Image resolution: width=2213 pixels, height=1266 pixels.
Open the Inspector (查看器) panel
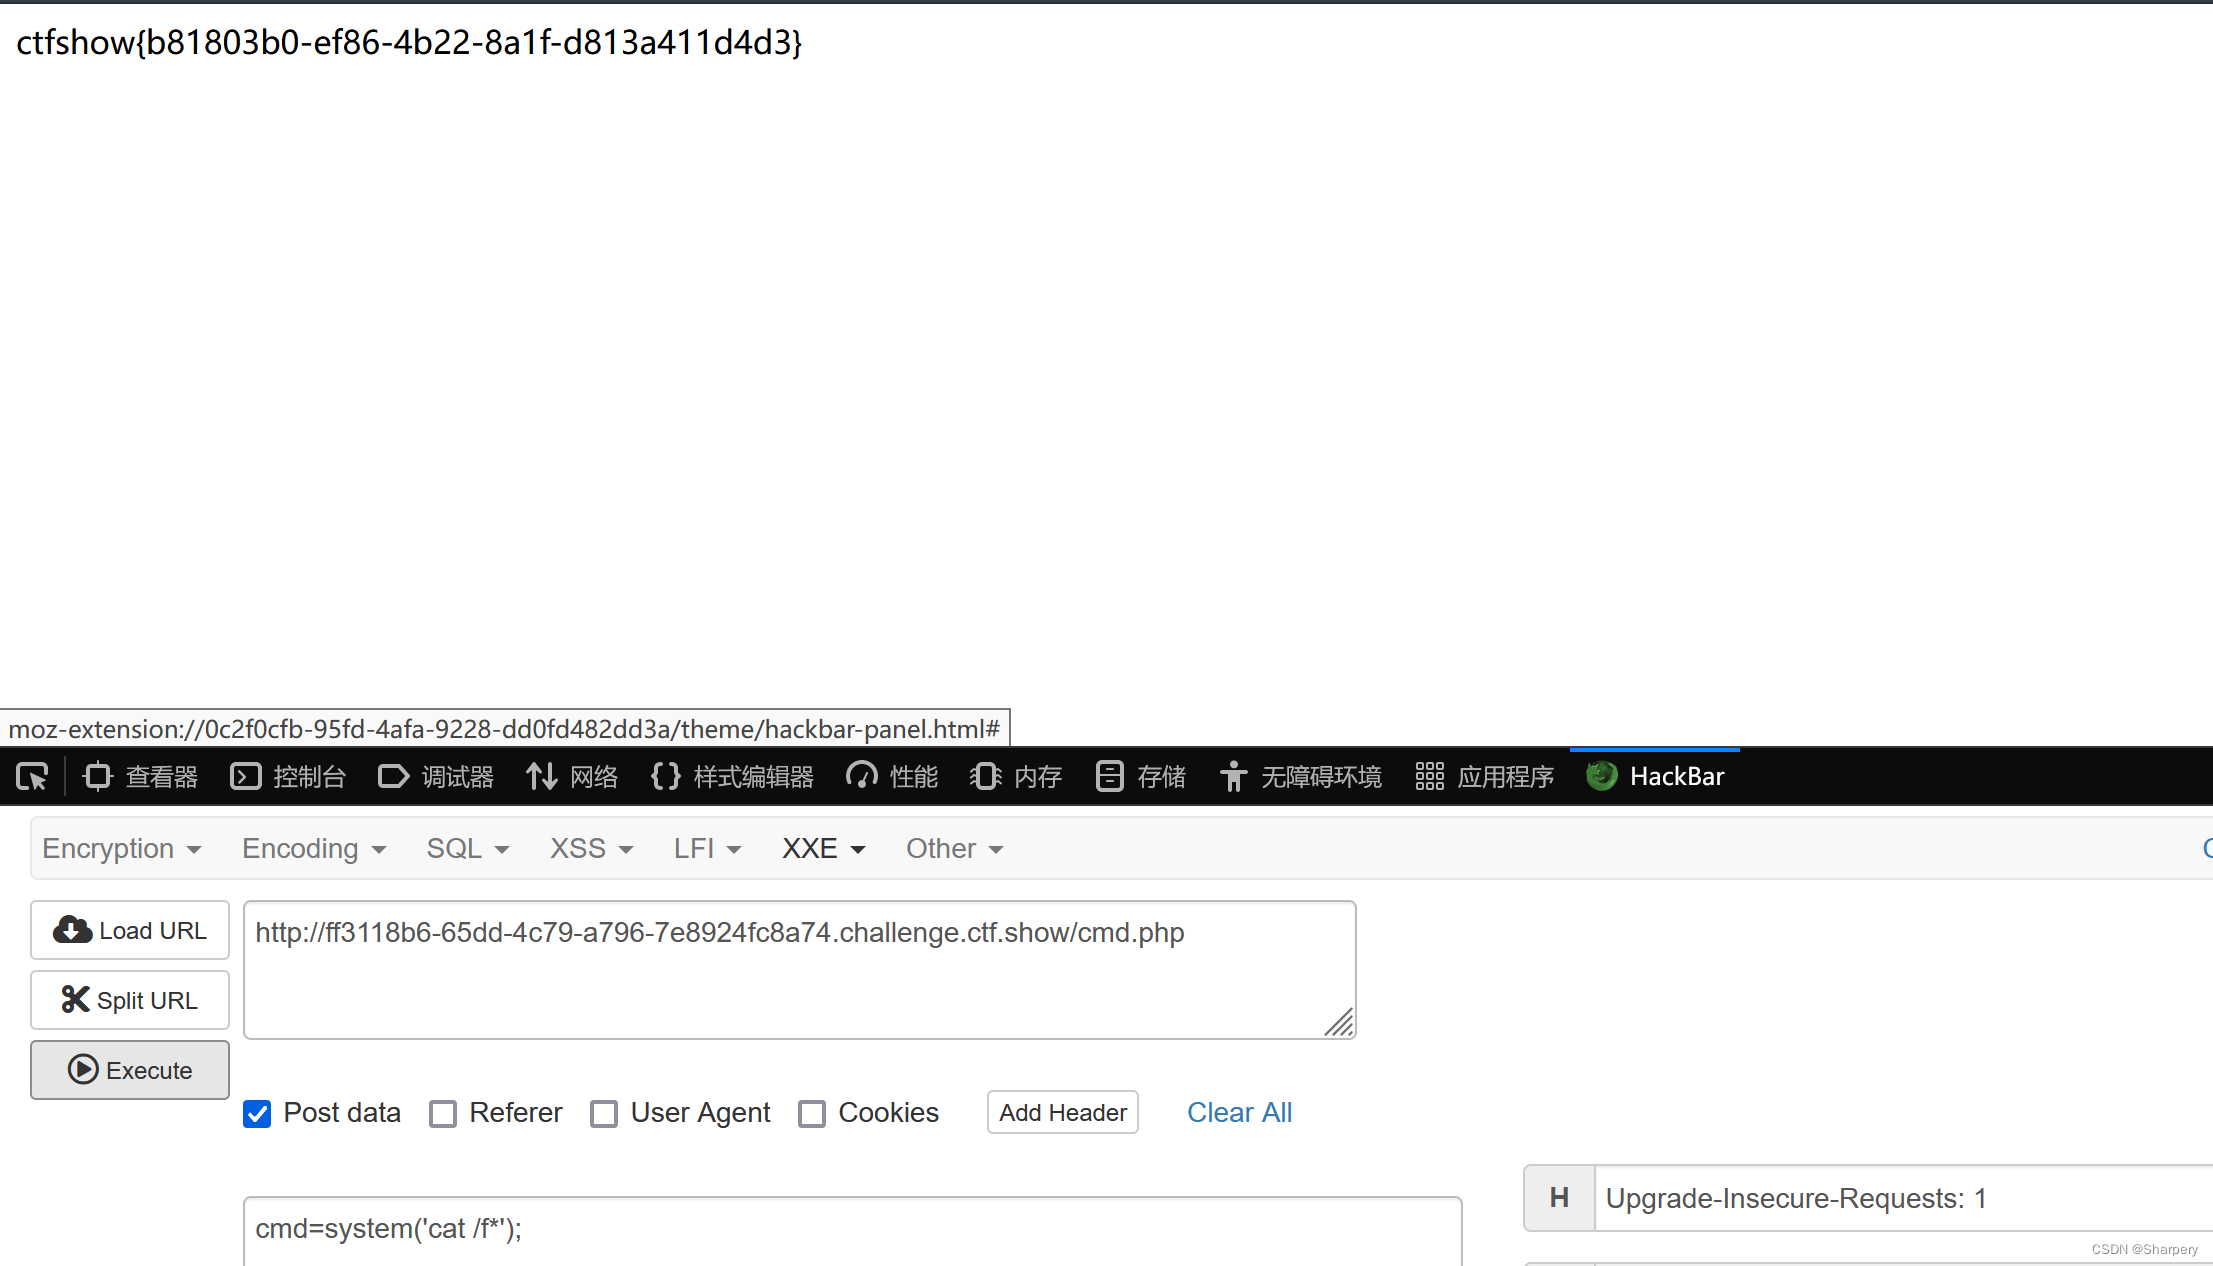pos(141,777)
